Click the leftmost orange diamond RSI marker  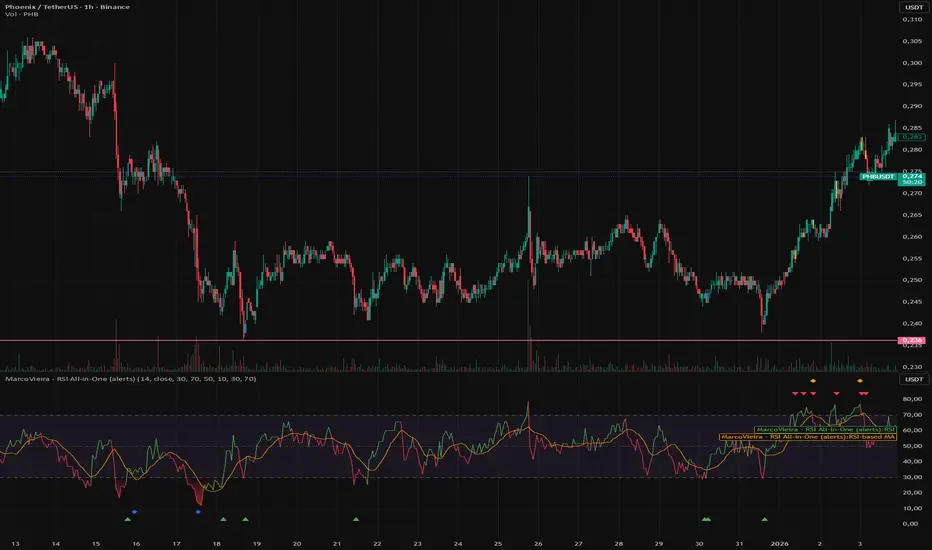813,381
